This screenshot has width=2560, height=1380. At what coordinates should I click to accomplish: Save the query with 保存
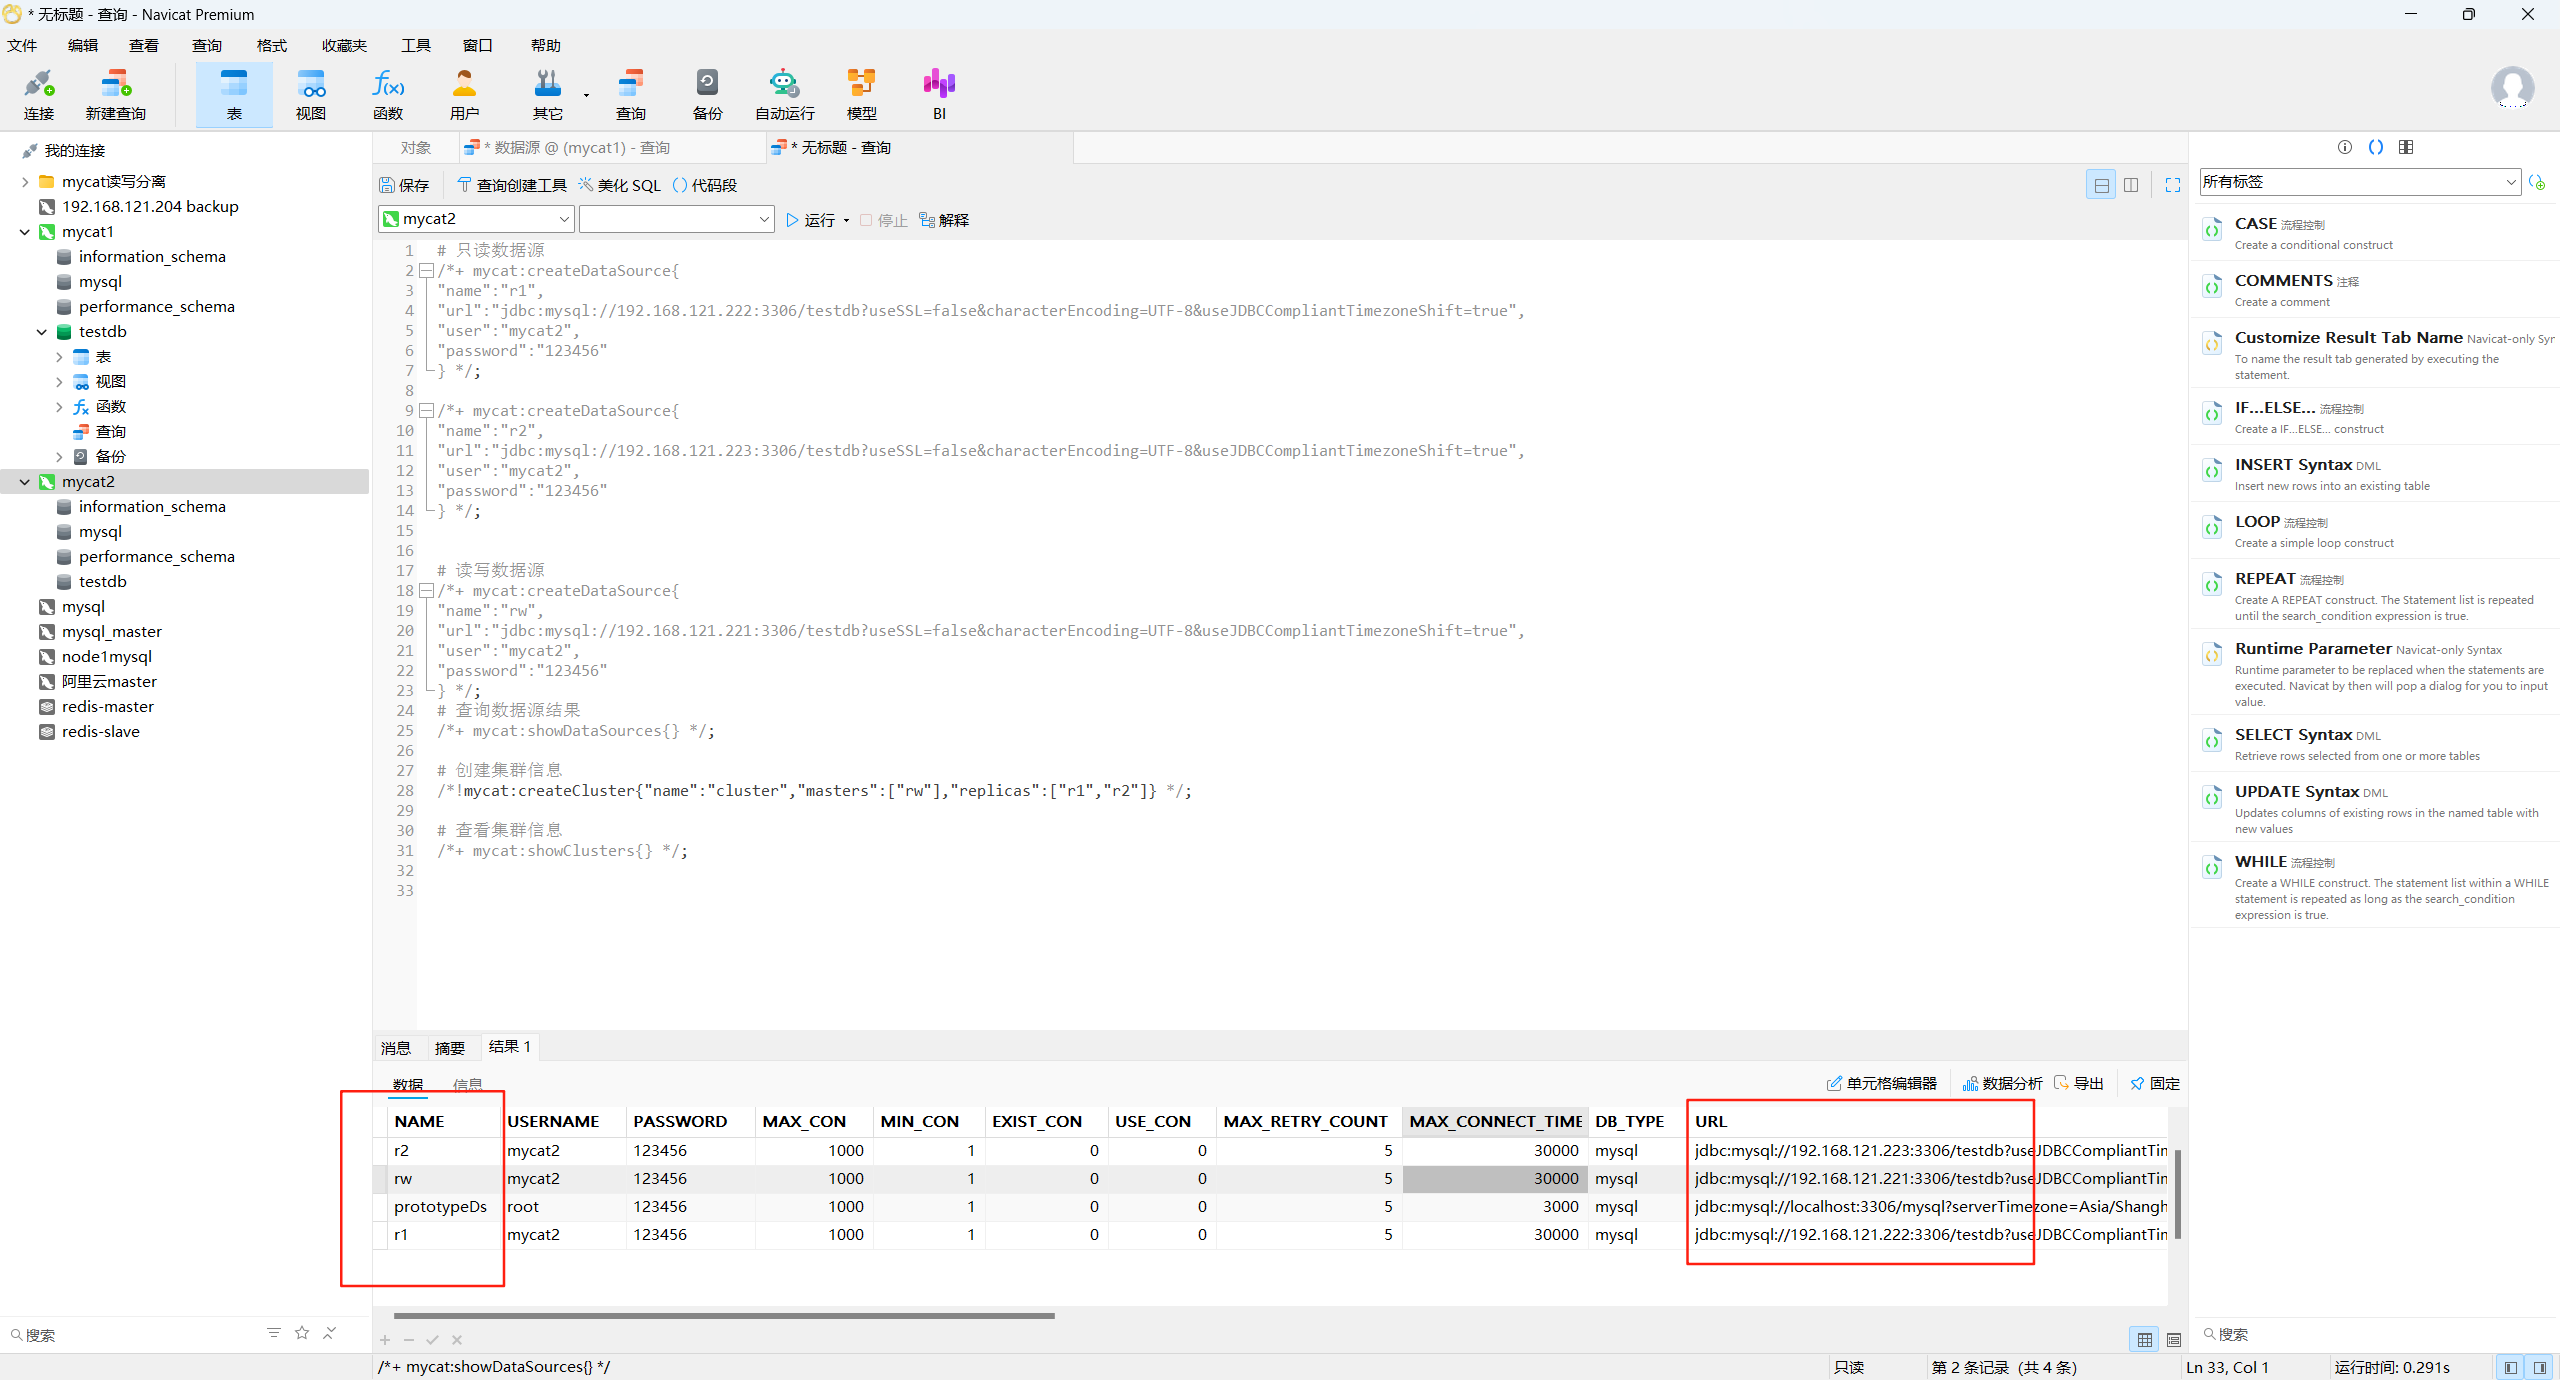pyautogui.click(x=405, y=185)
